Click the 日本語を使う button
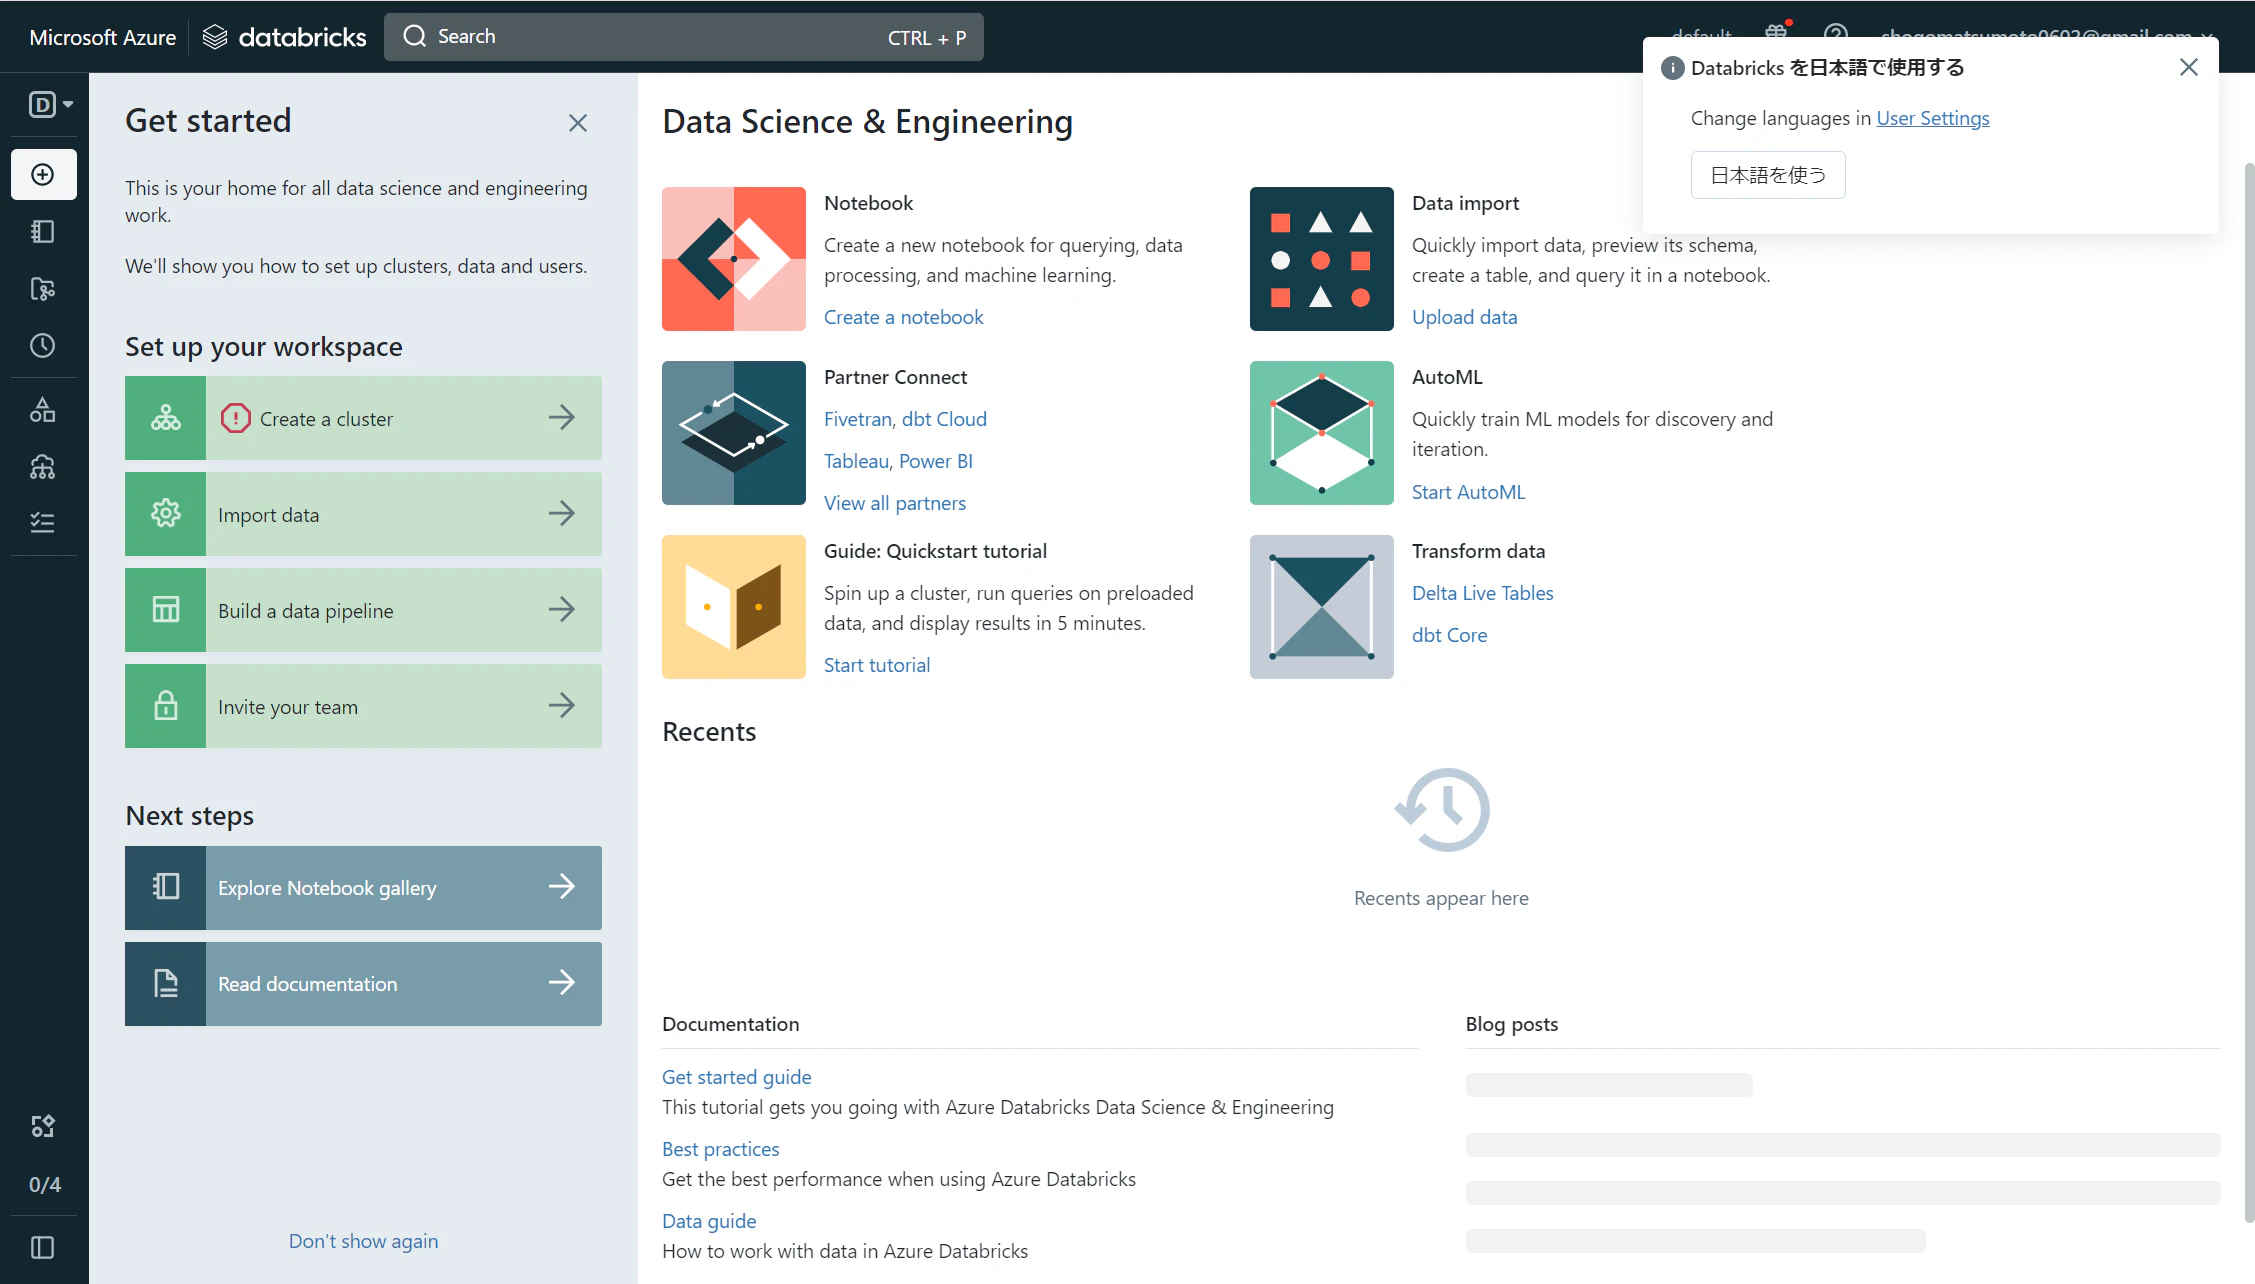 pyautogui.click(x=1768, y=175)
